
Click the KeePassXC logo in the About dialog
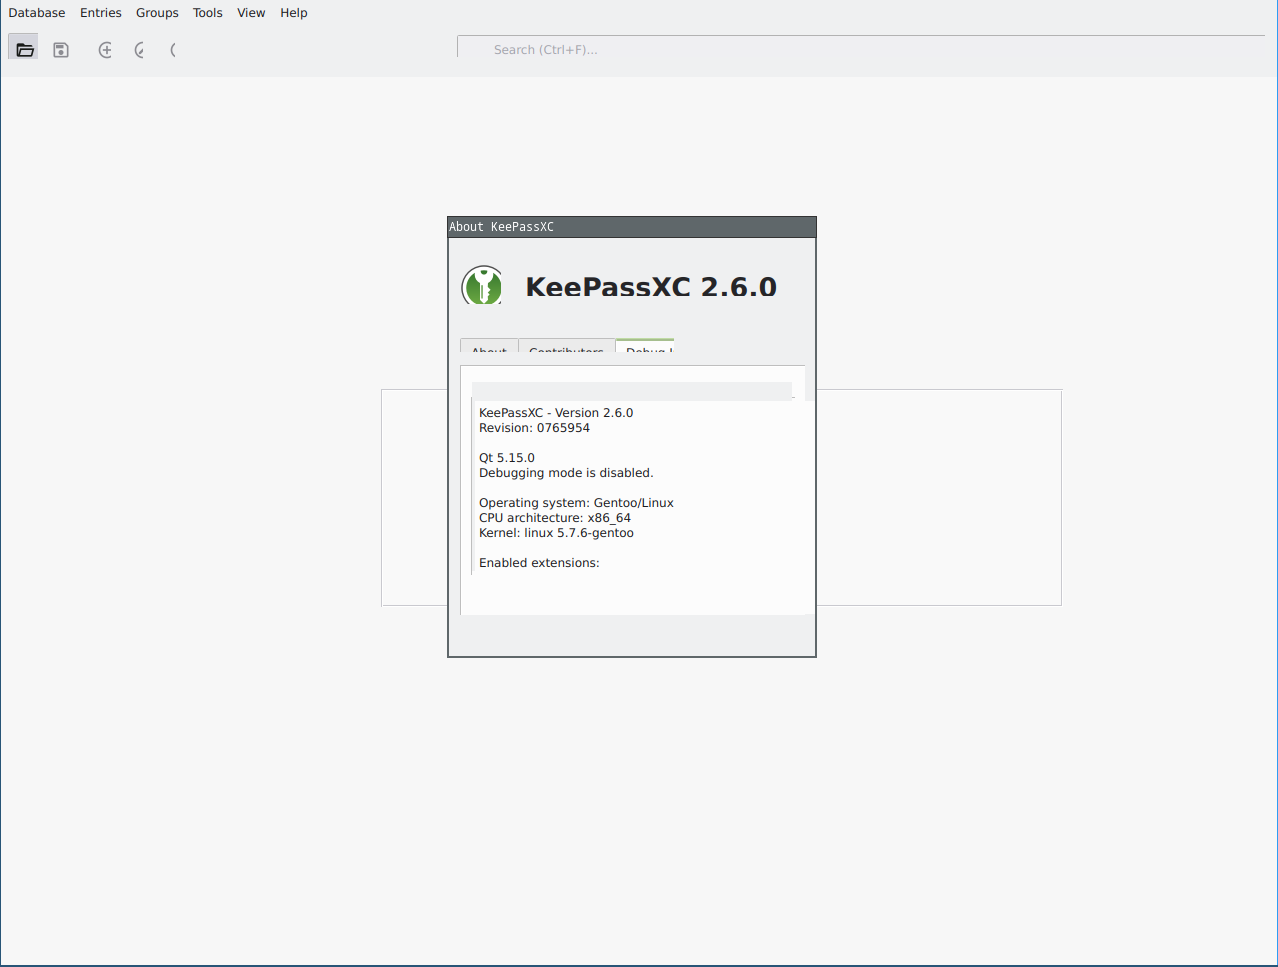tap(483, 286)
